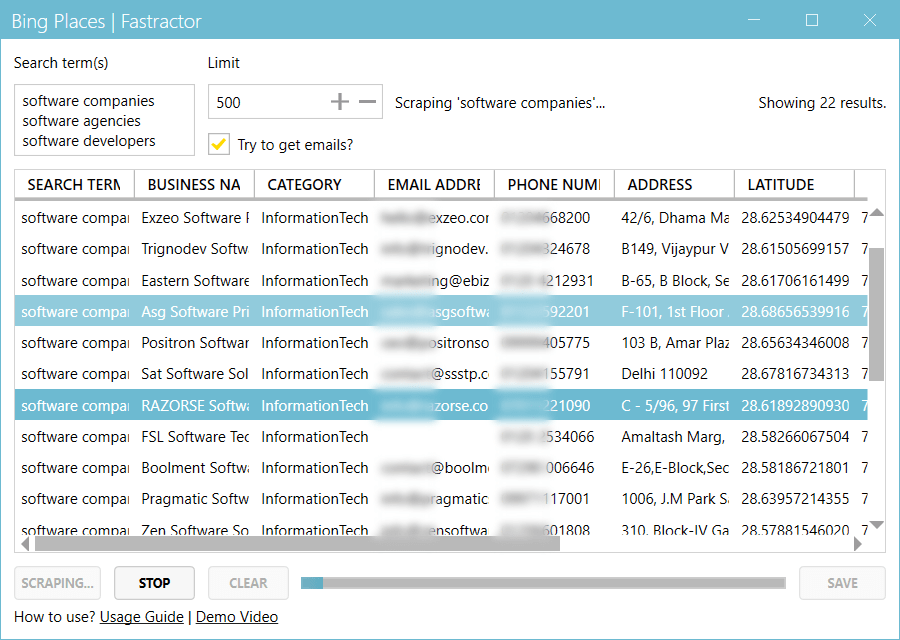Click the STOP button
Viewport: 900px width, 640px height.
click(154, 583)
